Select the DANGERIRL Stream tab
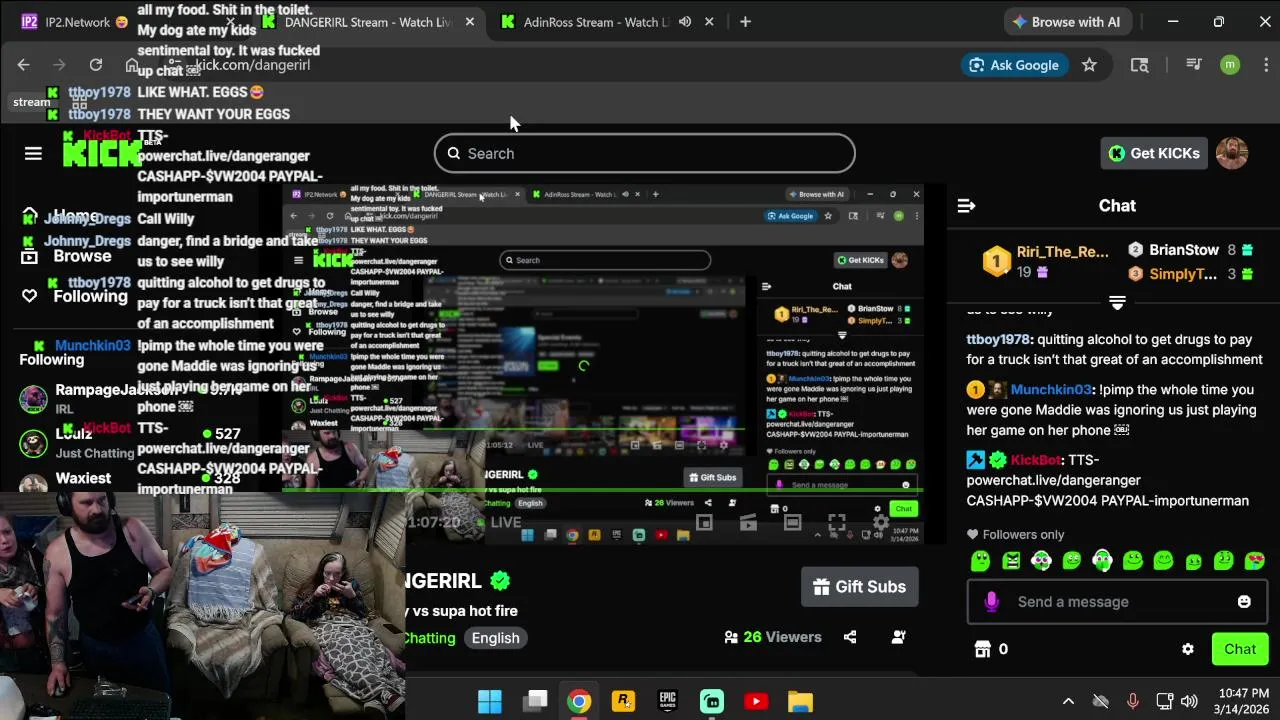 367,22
